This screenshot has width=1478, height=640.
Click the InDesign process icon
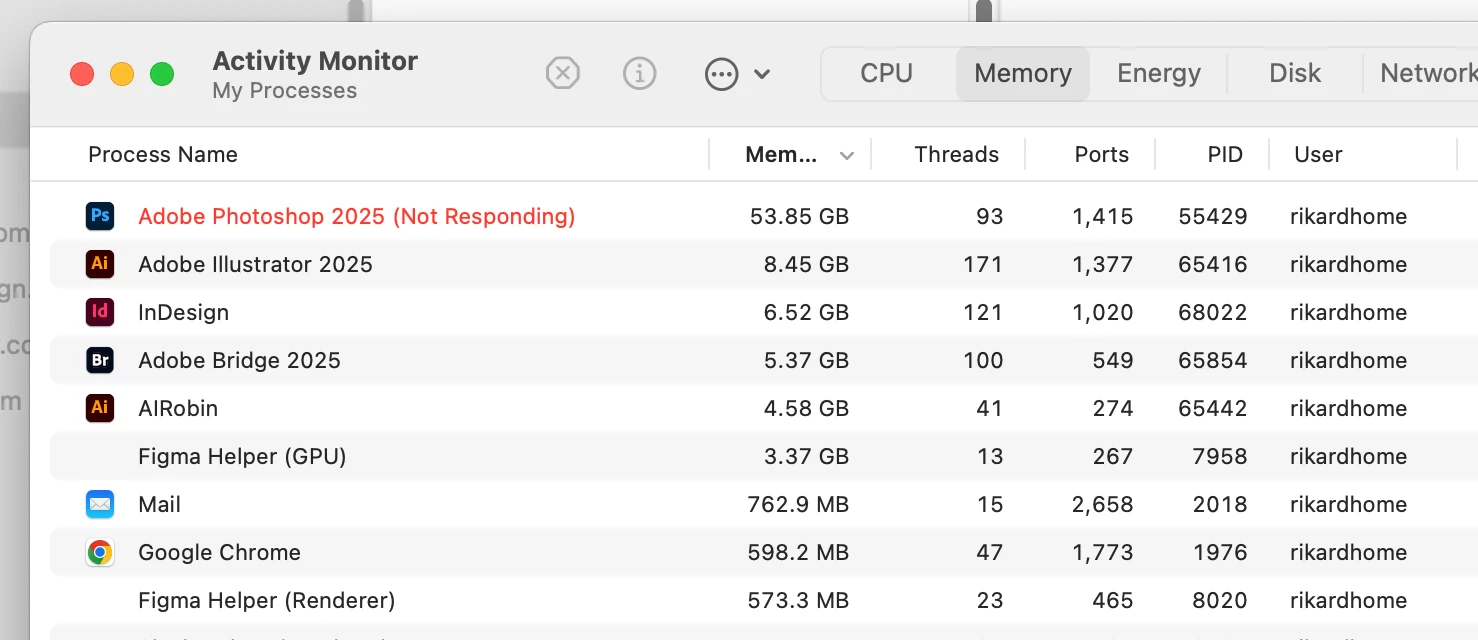(x=100, y=312)
